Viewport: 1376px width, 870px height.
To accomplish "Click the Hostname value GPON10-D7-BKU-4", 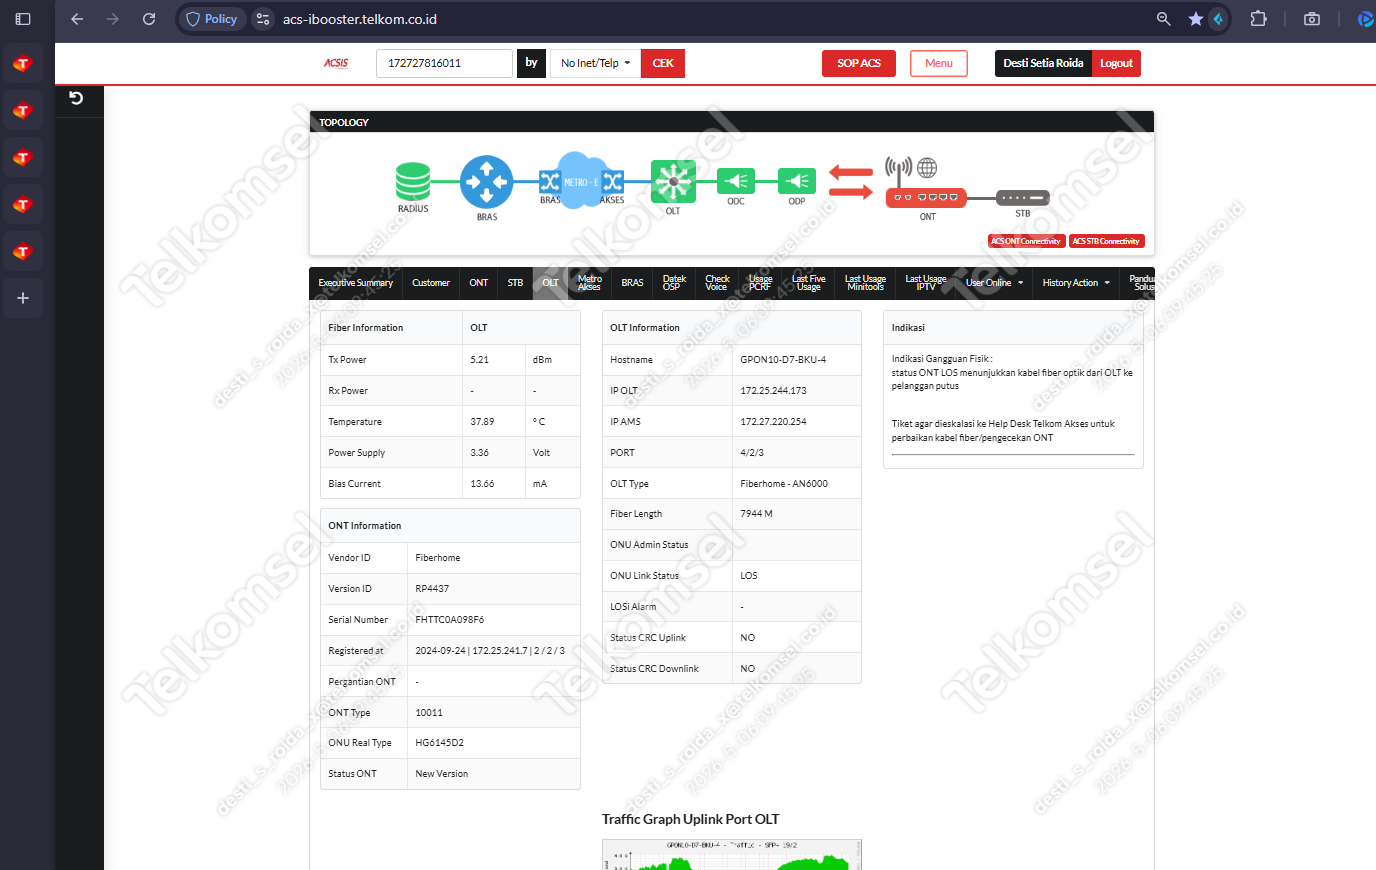I will pos(783,360).
